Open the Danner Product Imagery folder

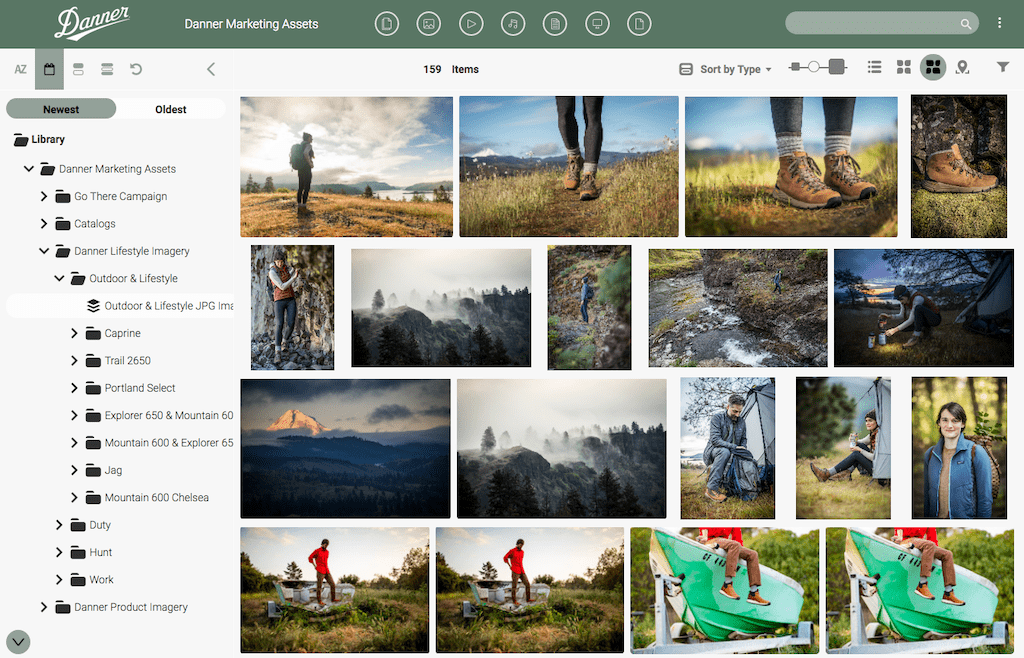(x=130, y=607)
